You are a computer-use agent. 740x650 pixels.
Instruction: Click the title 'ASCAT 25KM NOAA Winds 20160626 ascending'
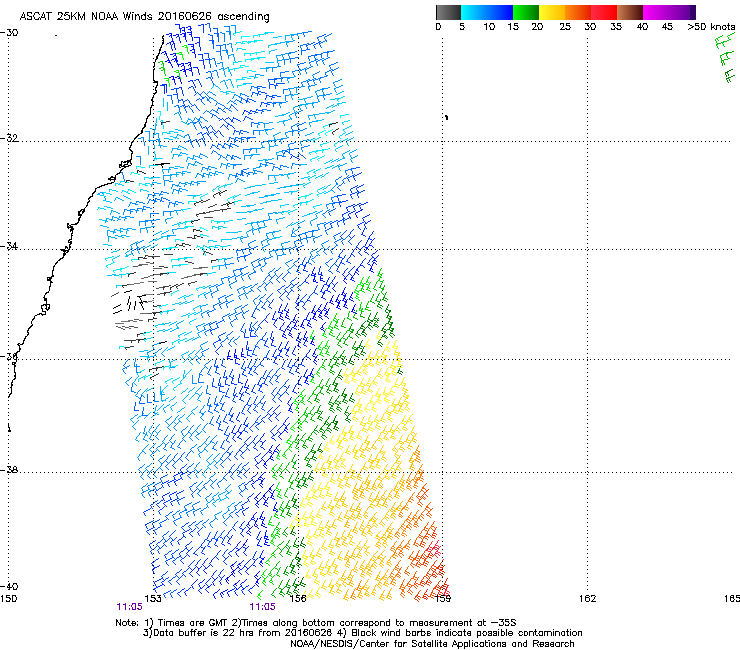pyautogui.click(x=144, y=17)
